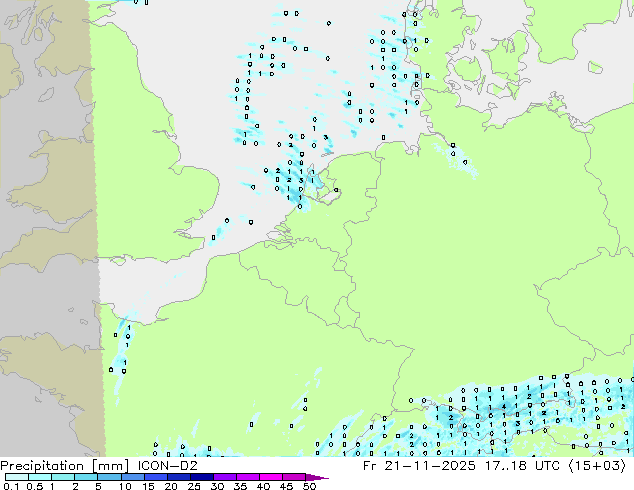Select legend swatch between 10 and 15
Screen dimensions: 634x490
click(132, 477)
